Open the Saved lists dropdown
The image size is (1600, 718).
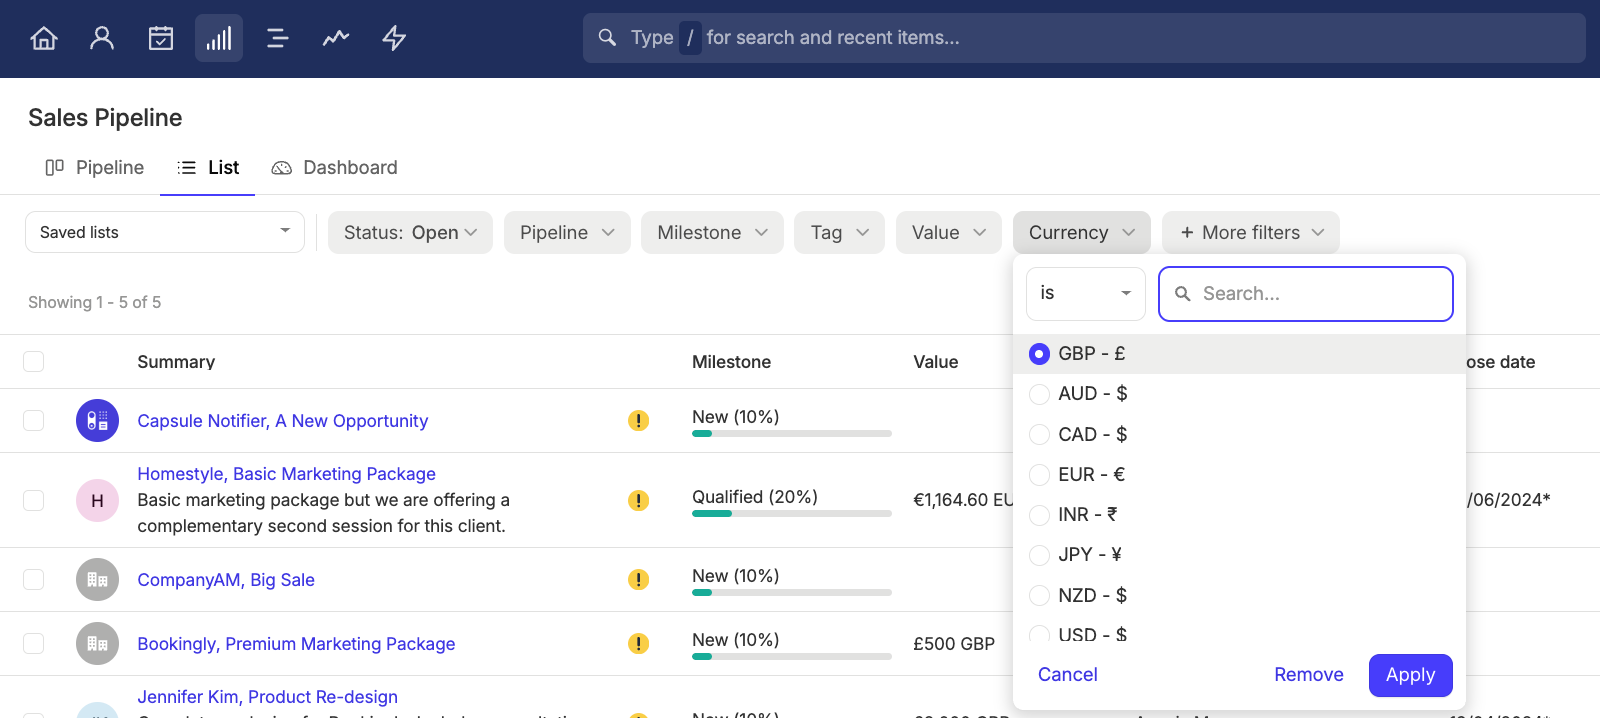pos(165,232)
